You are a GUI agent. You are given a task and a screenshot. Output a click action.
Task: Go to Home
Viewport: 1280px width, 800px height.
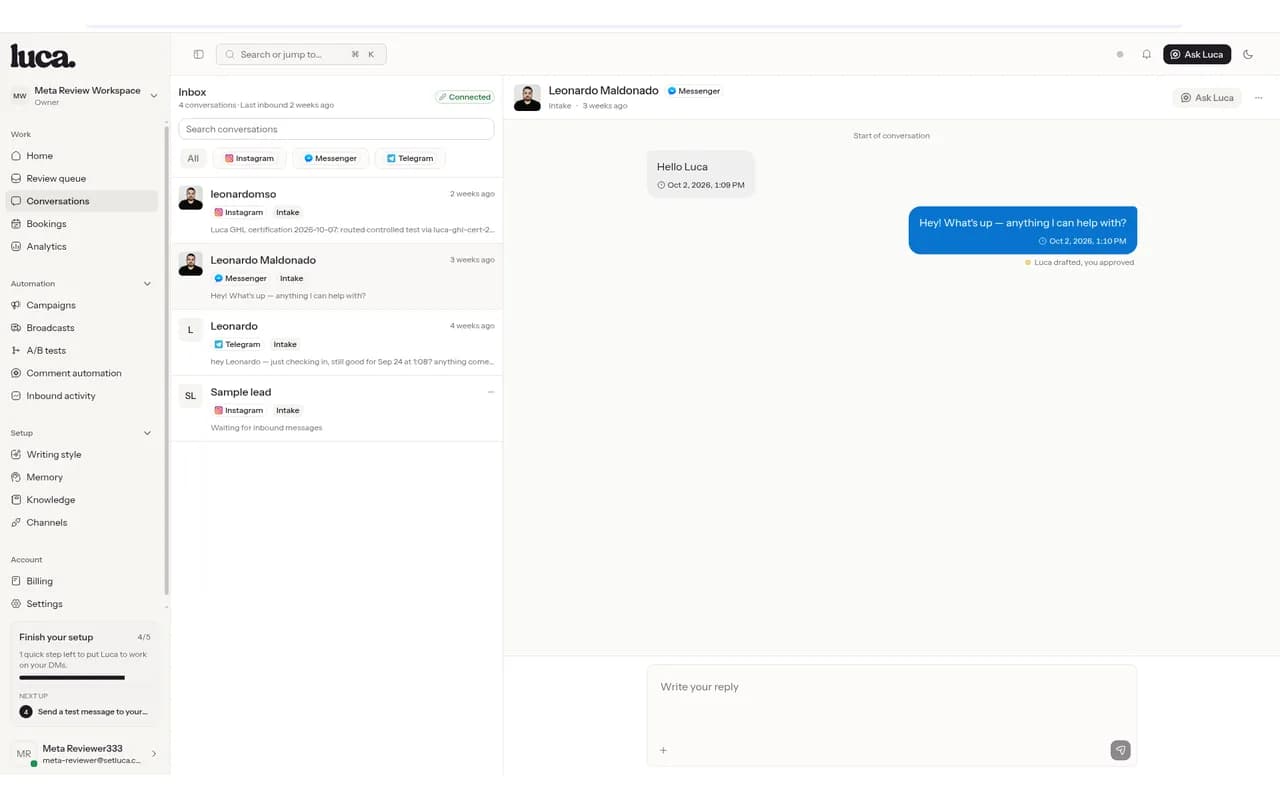click(82, 156)
